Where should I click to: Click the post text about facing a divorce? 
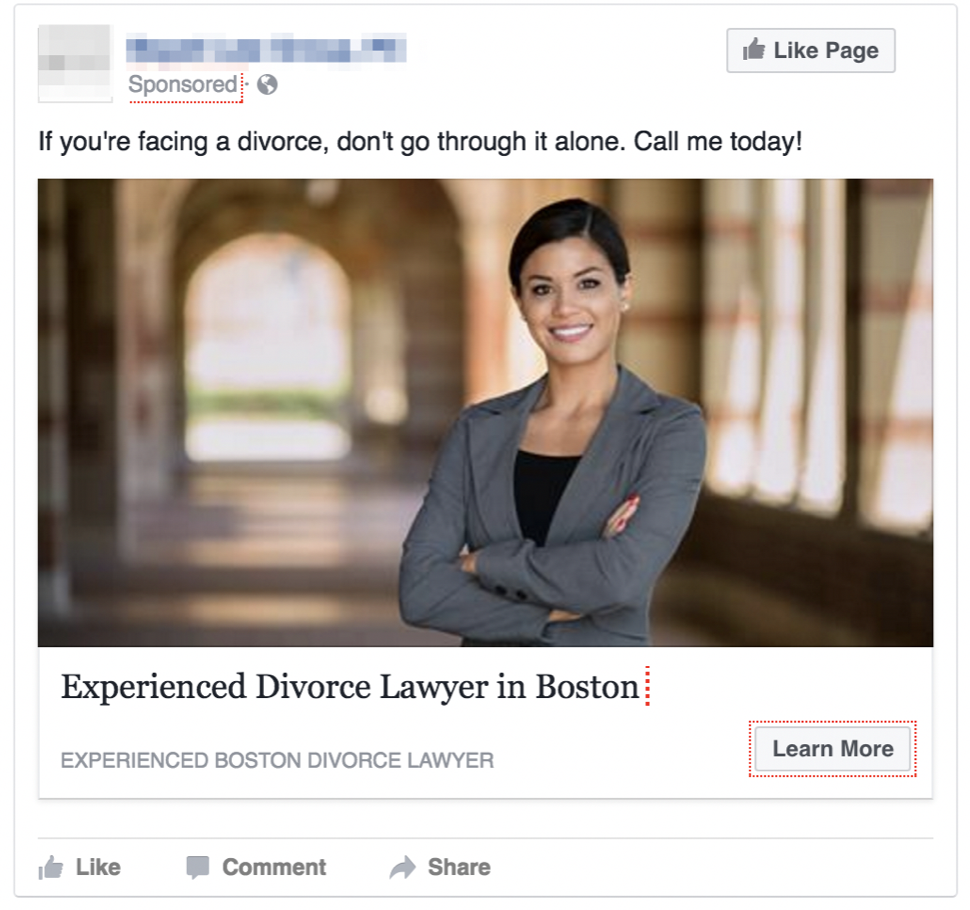click(421, 142)
